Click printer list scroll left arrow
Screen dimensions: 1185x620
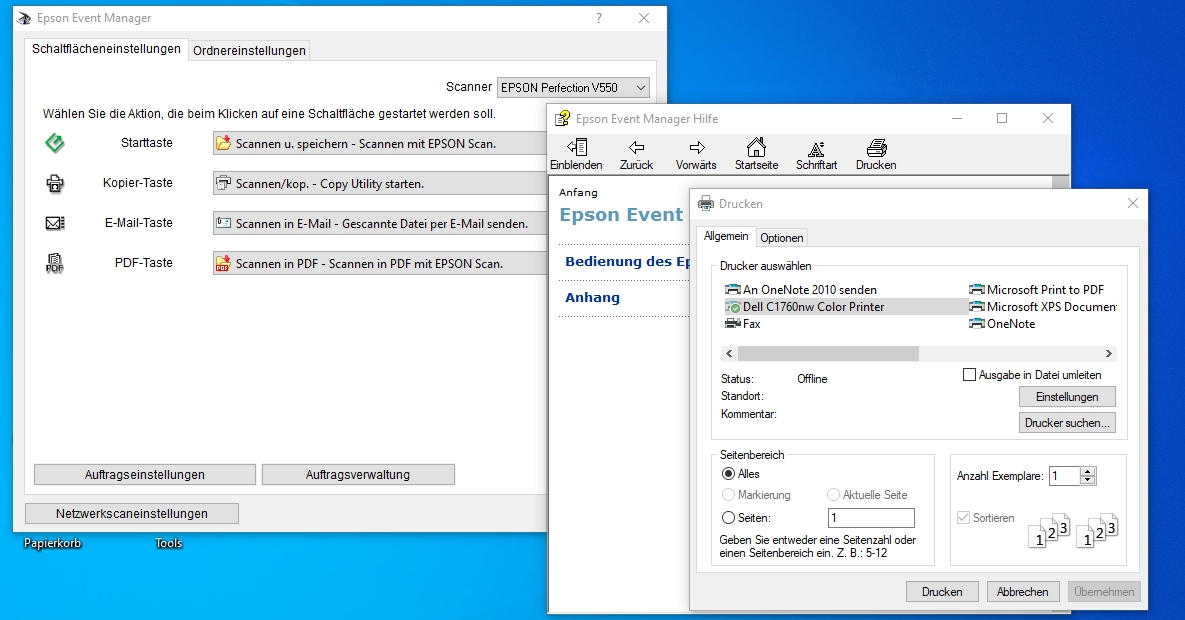(x=729, y=353)
